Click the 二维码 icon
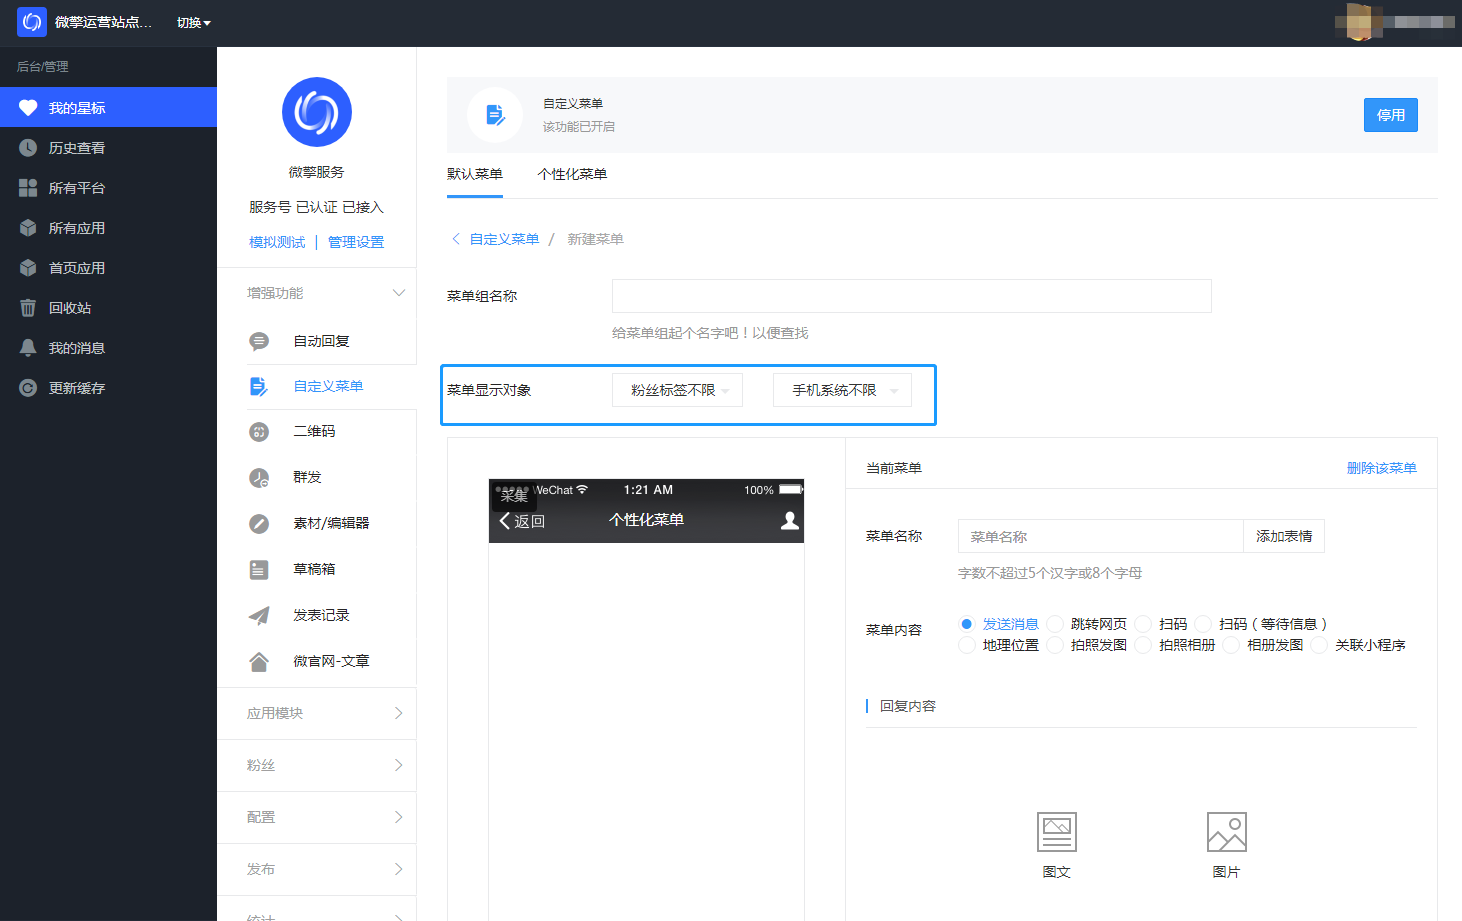Screen dimensions: 1462x921 click(x=259, y=431)
